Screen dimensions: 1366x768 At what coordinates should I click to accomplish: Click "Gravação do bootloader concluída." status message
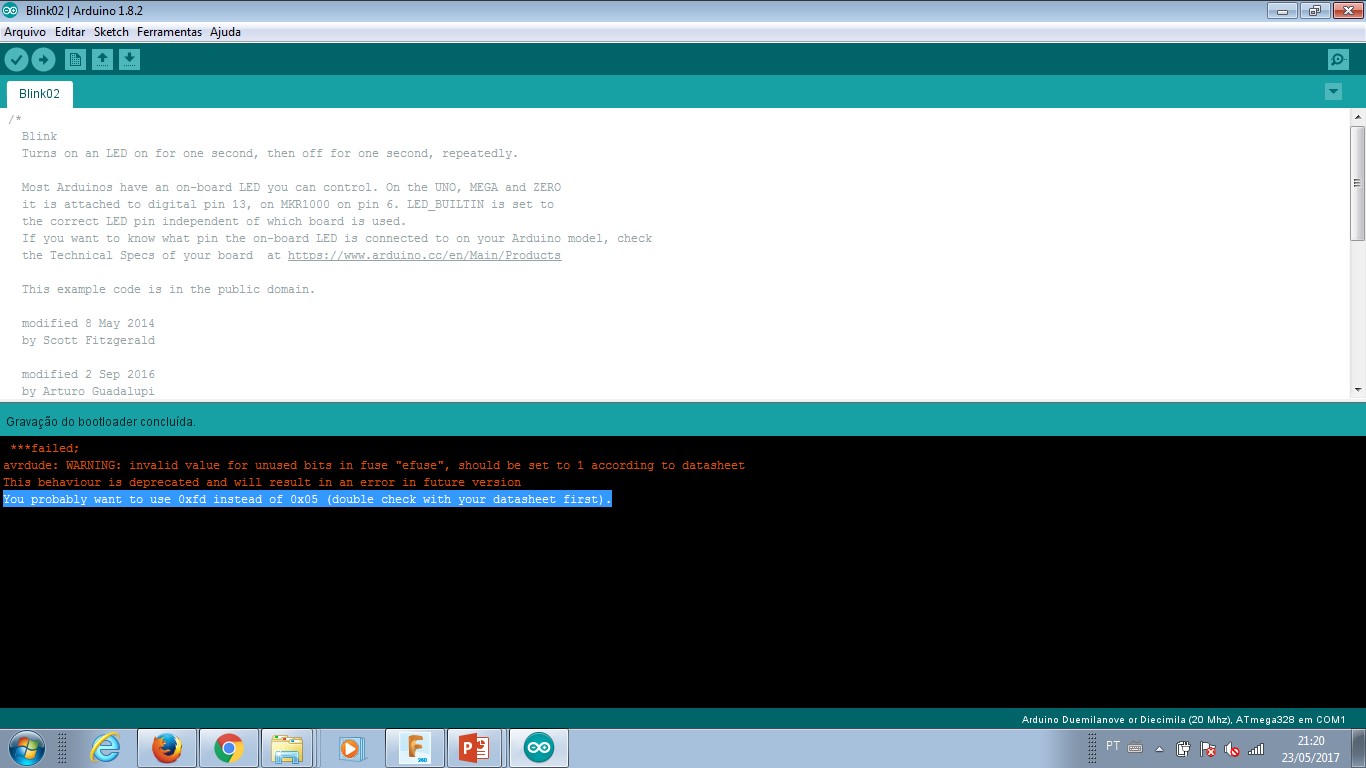[x=101, y=422]
